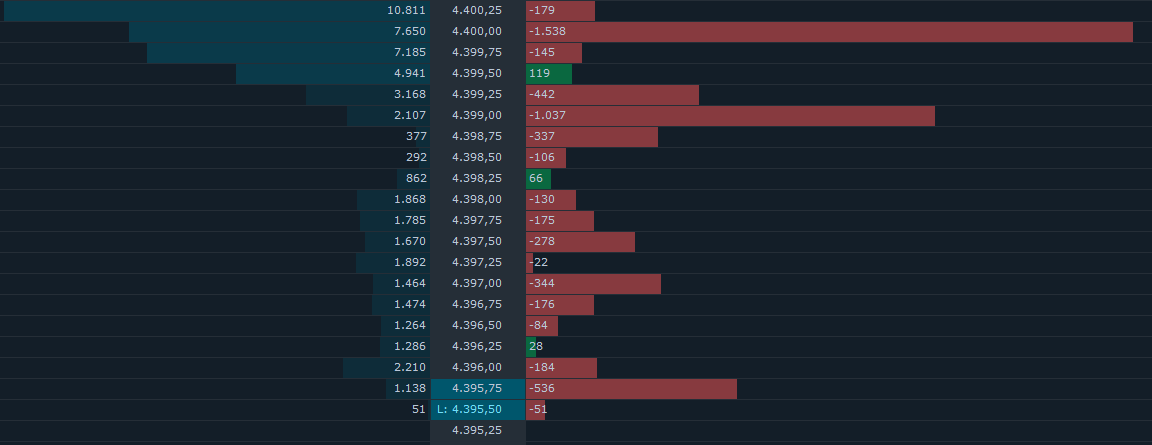Image resolution: width=1152 pixels, height=445 pixels.
Task: Click the 4.395,25 price cell
Action: pyautogui.click(x=477, y=430)
